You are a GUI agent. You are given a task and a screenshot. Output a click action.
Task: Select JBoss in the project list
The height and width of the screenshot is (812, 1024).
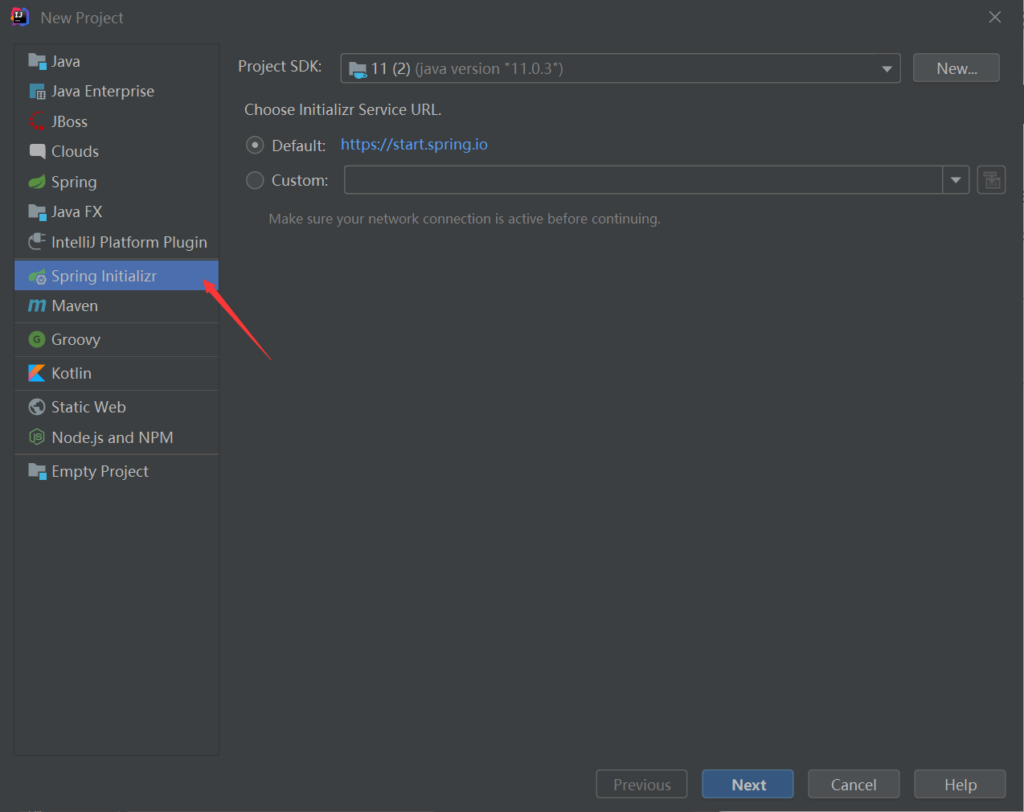pos(116,122)
